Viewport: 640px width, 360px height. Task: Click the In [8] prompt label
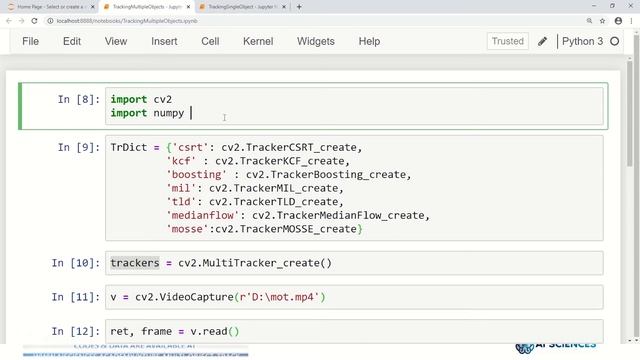79,99
